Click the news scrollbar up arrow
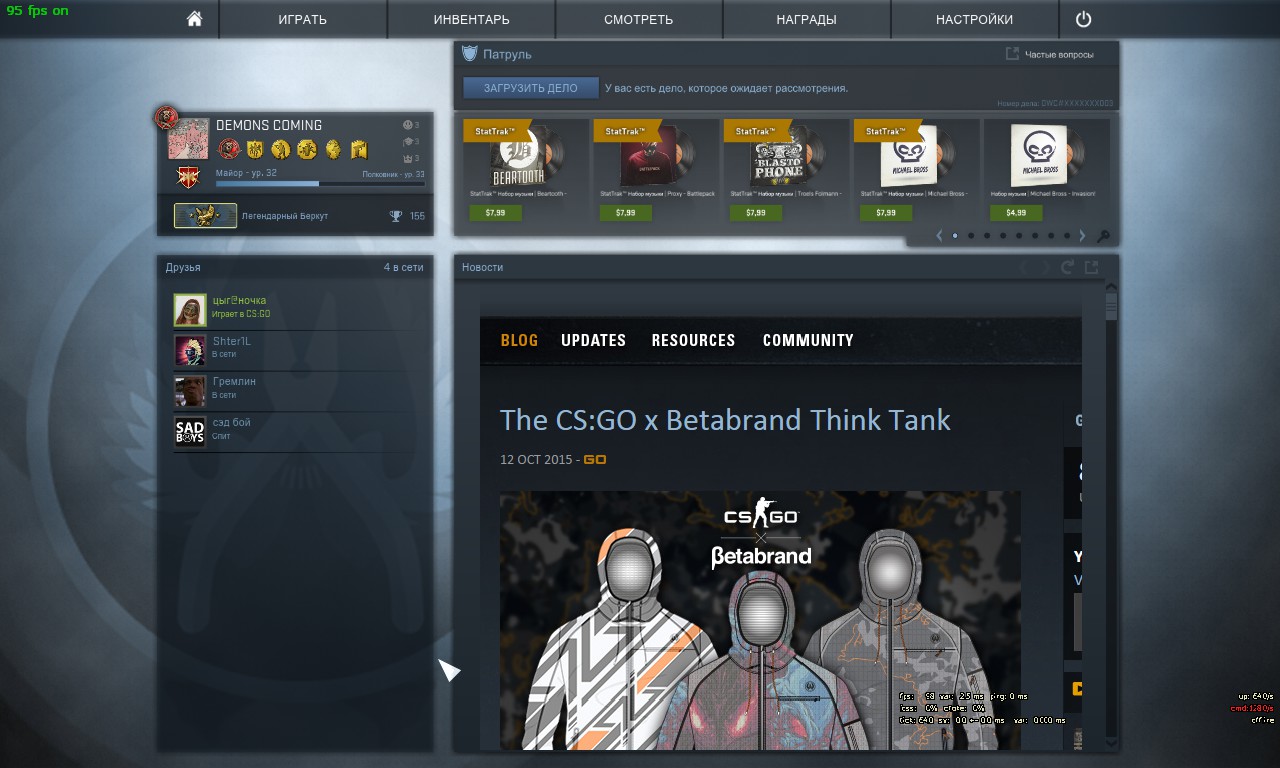 1111,289
